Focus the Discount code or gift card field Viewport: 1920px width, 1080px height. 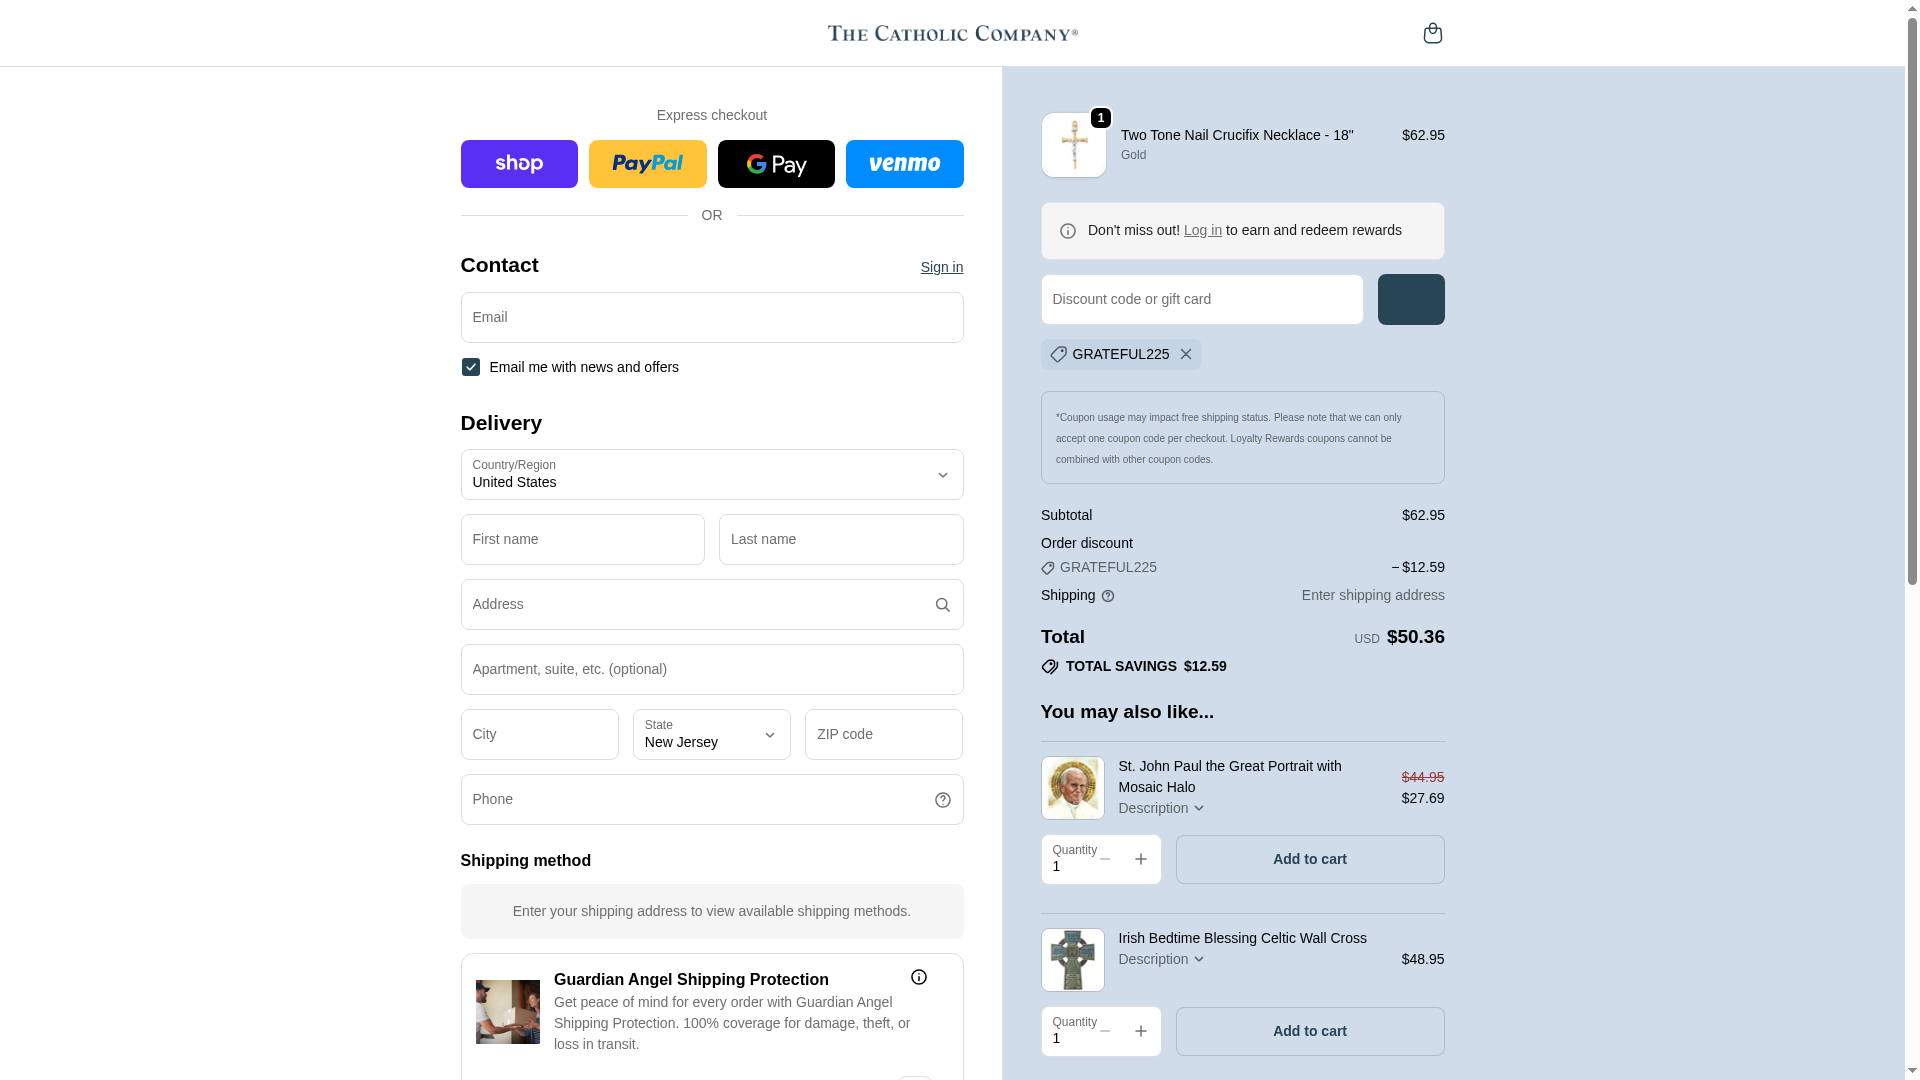1202,300
